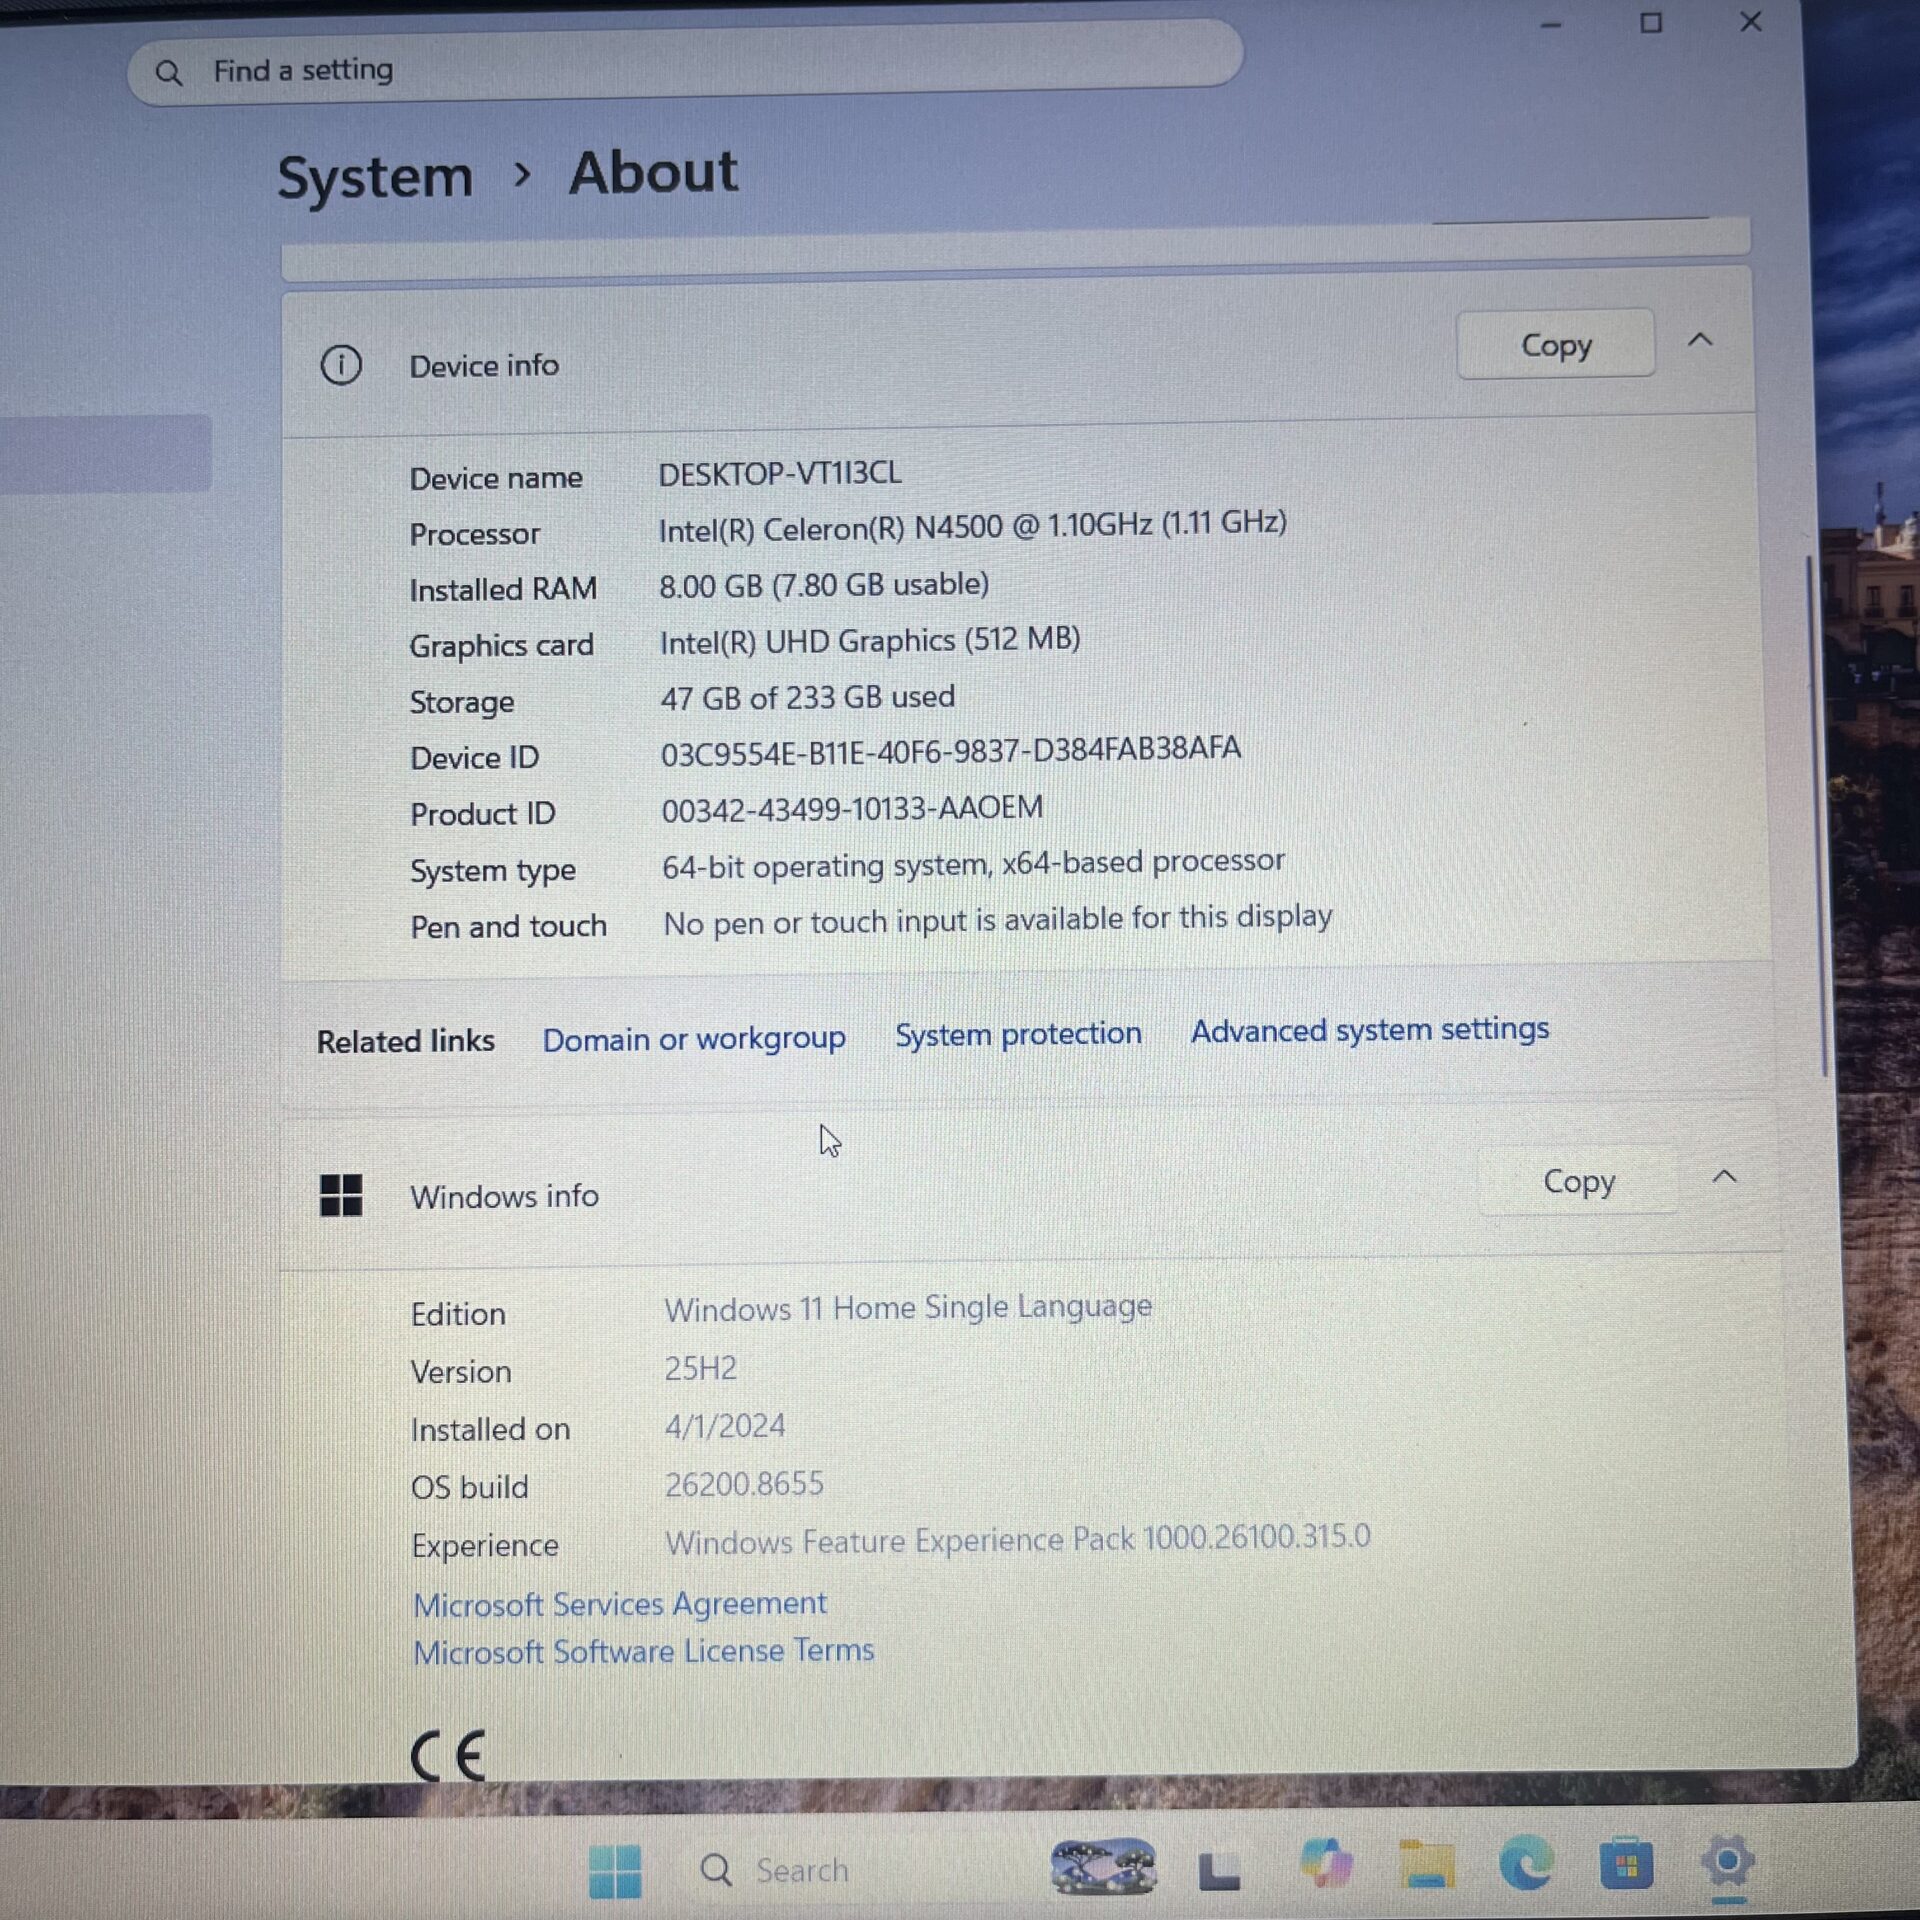Image resolution: width=1920 pixels, height=1920 pixels.
Task: Select the 8.00 GB (7.80 GB usable) value
Action: tap(824, 584)
